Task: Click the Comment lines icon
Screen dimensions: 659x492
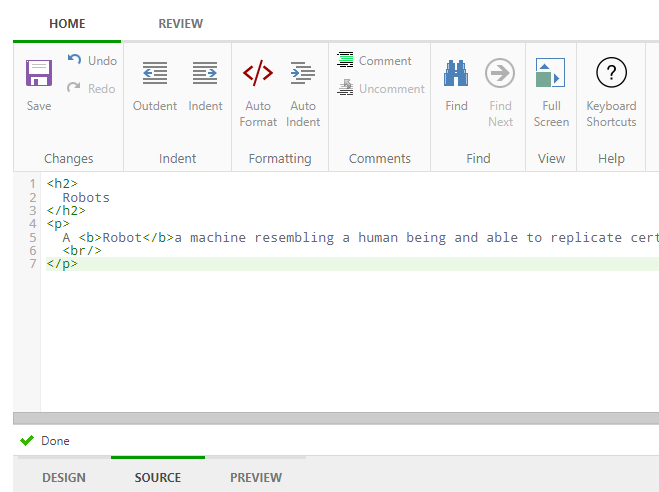Action: point(345,59)
